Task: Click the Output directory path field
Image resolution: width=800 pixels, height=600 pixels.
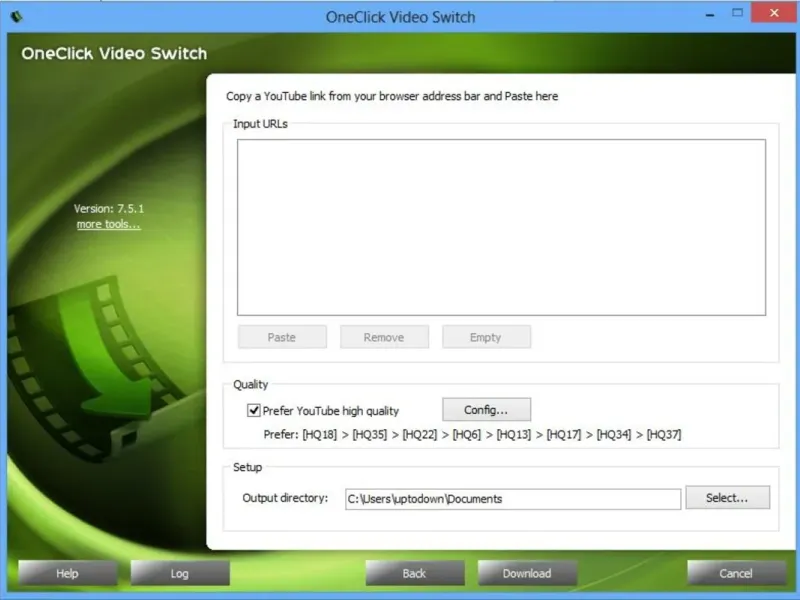Action: [x=513, y=499]
